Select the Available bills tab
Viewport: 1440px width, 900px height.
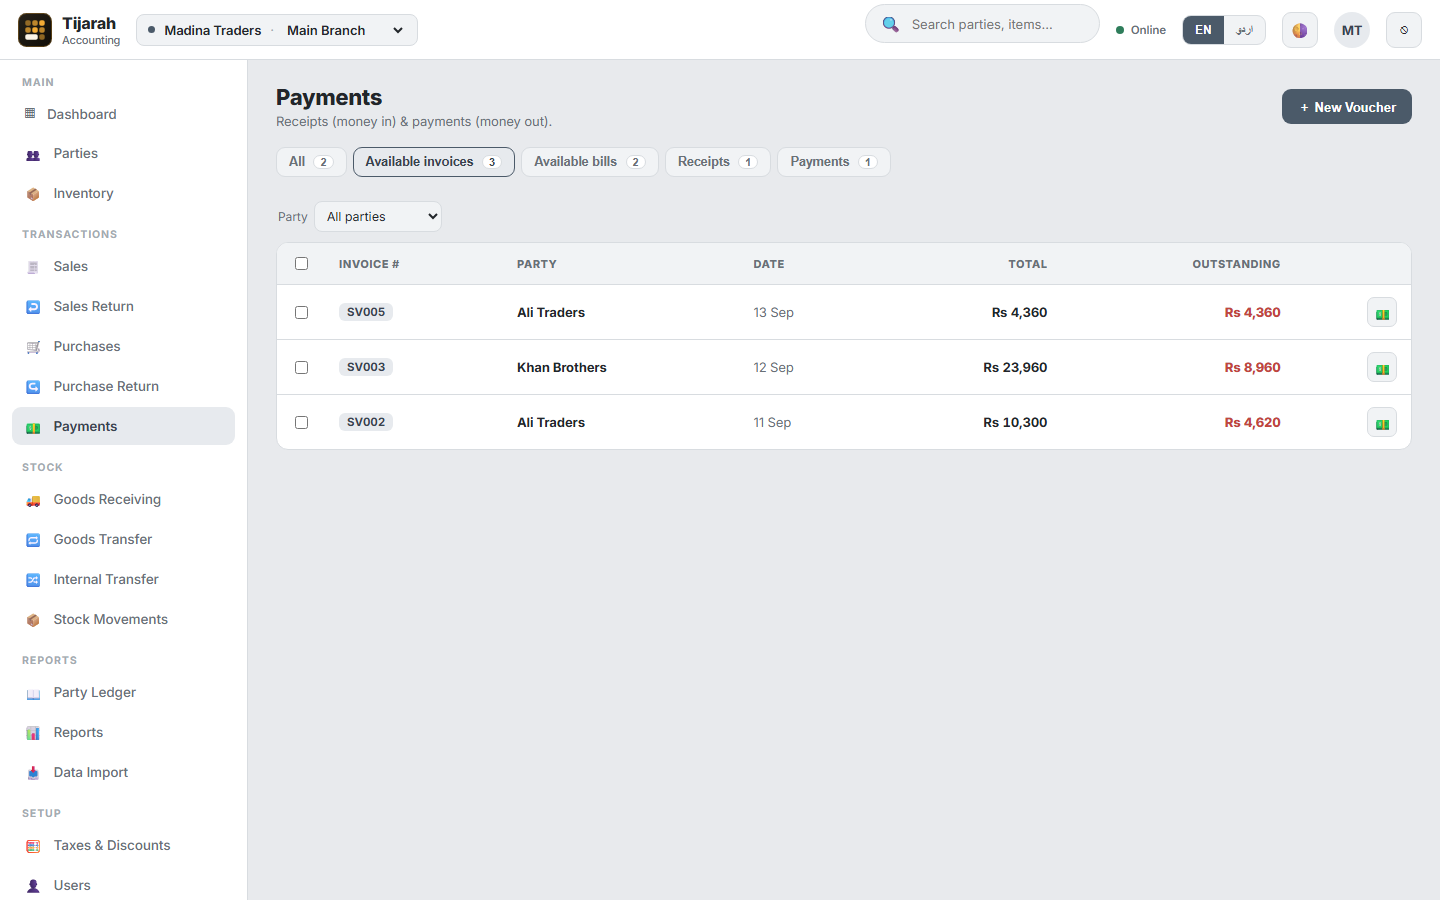pos(590,162)
